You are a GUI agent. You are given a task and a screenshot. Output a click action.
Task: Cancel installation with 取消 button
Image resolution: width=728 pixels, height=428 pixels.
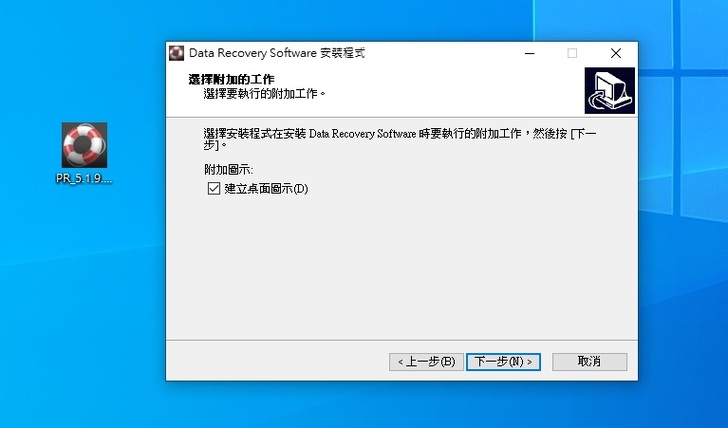click(x=590, y=362)
